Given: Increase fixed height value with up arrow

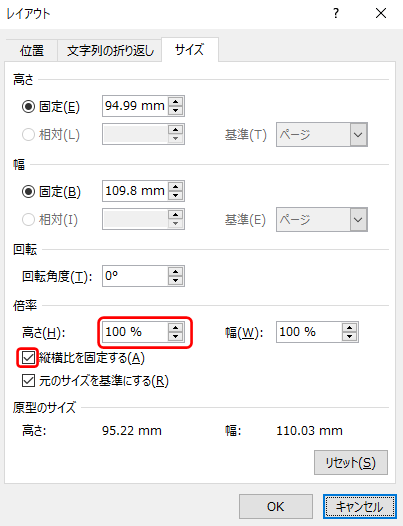Looking at the screenshot, I should 175,101.
